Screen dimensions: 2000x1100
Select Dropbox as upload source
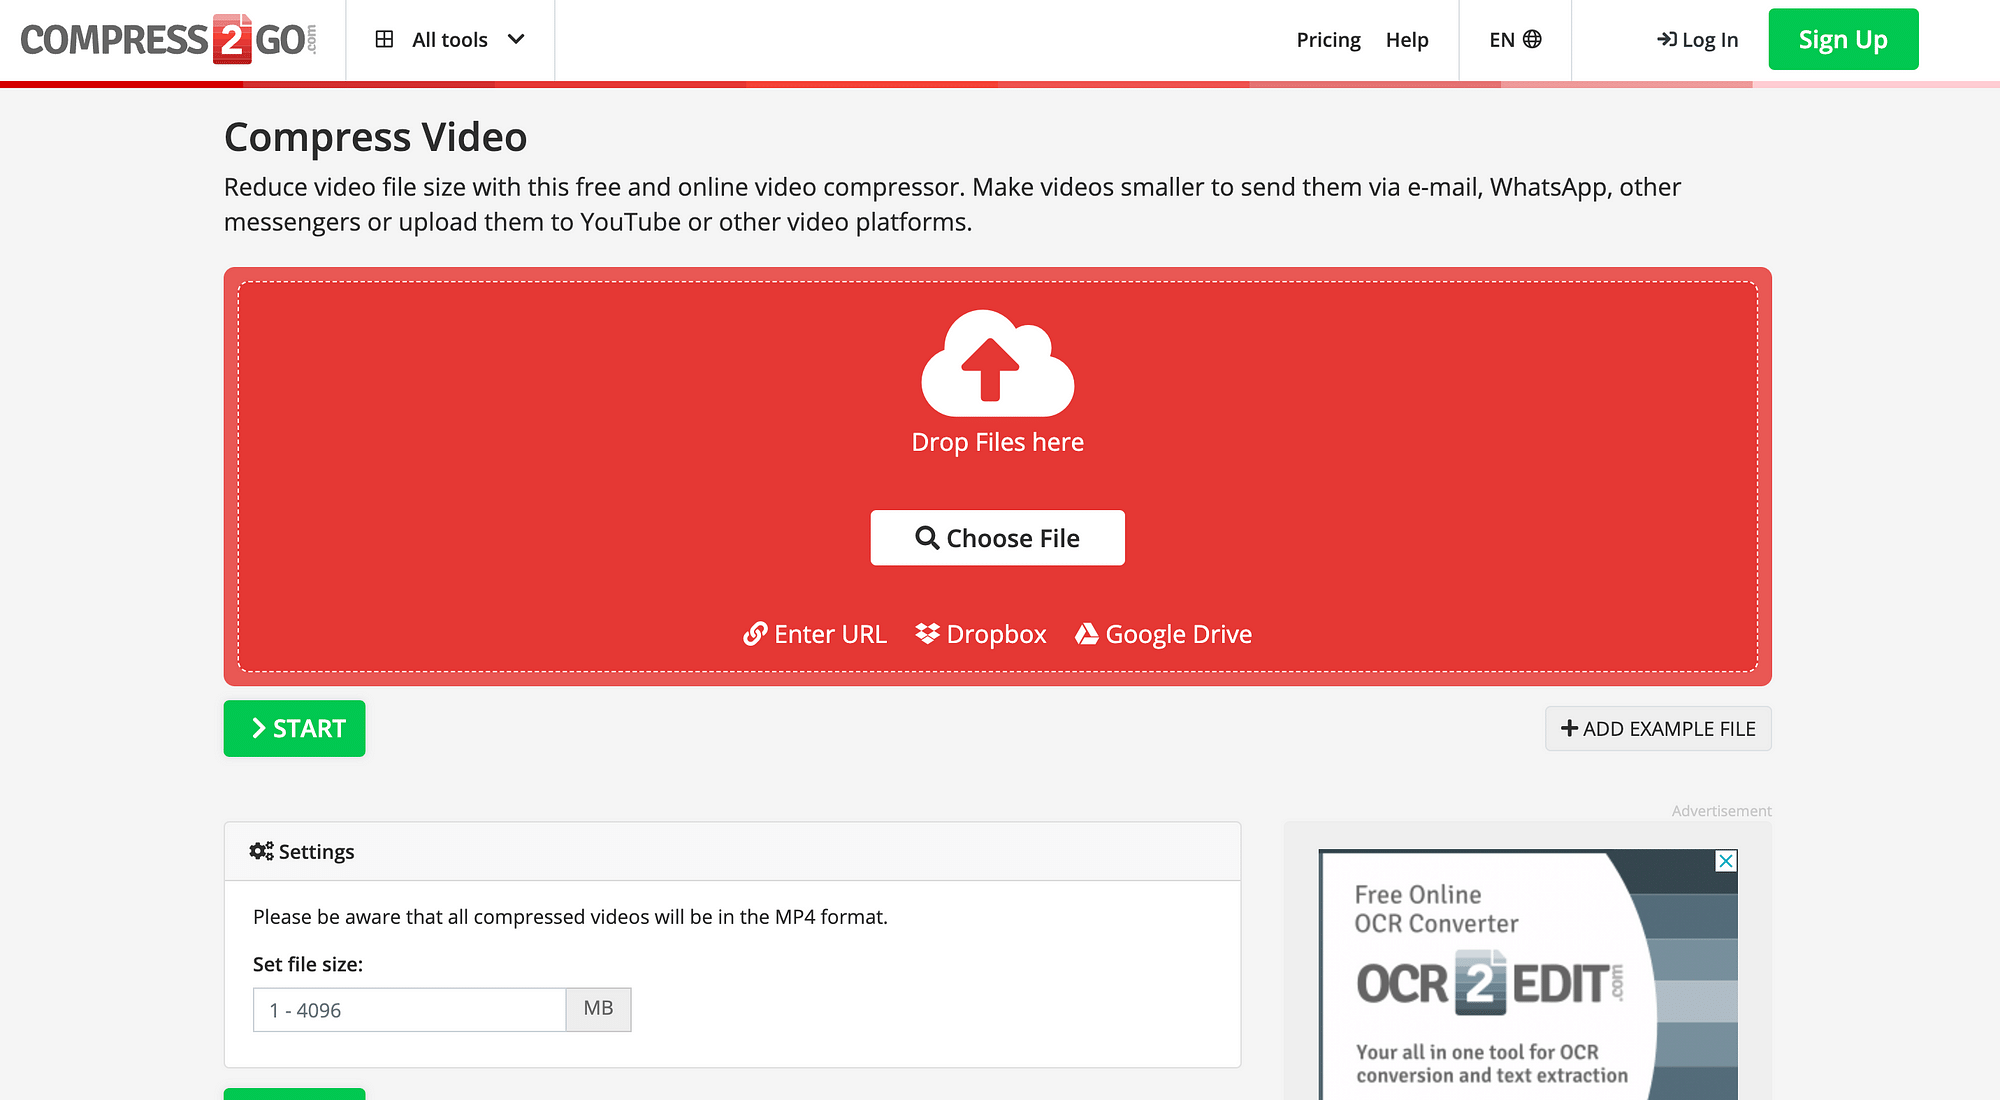[x=981, y=634]
